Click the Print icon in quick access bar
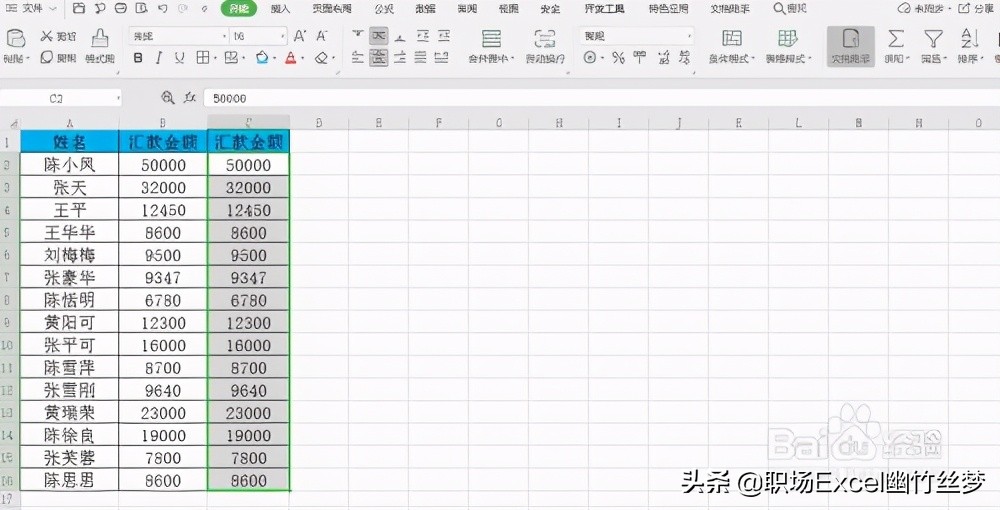1000x510 pixels. [x=121, y=8]
